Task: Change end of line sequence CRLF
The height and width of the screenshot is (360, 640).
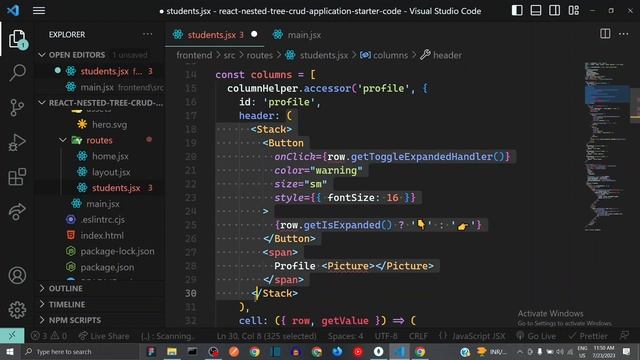Action: [418, 336]
